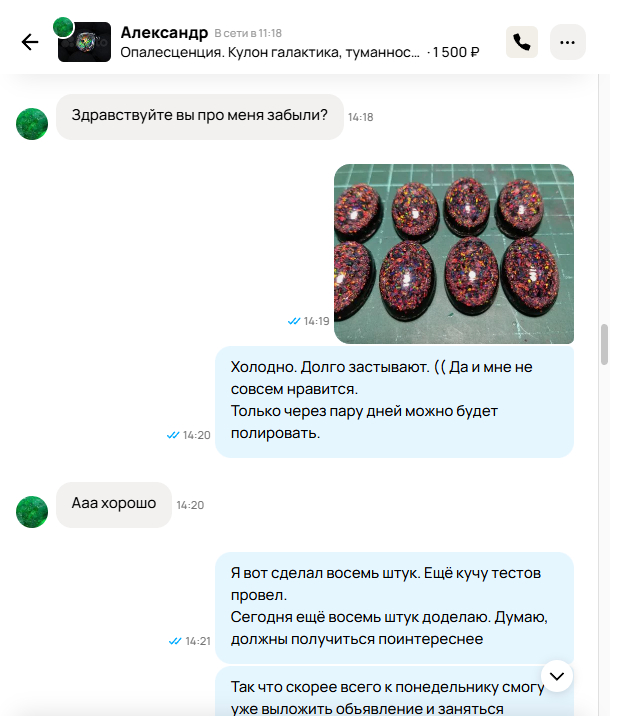
Task: Click read-receipt checkmarks next to 14:19
Action: pyautogui.click(x=294, y=321)
